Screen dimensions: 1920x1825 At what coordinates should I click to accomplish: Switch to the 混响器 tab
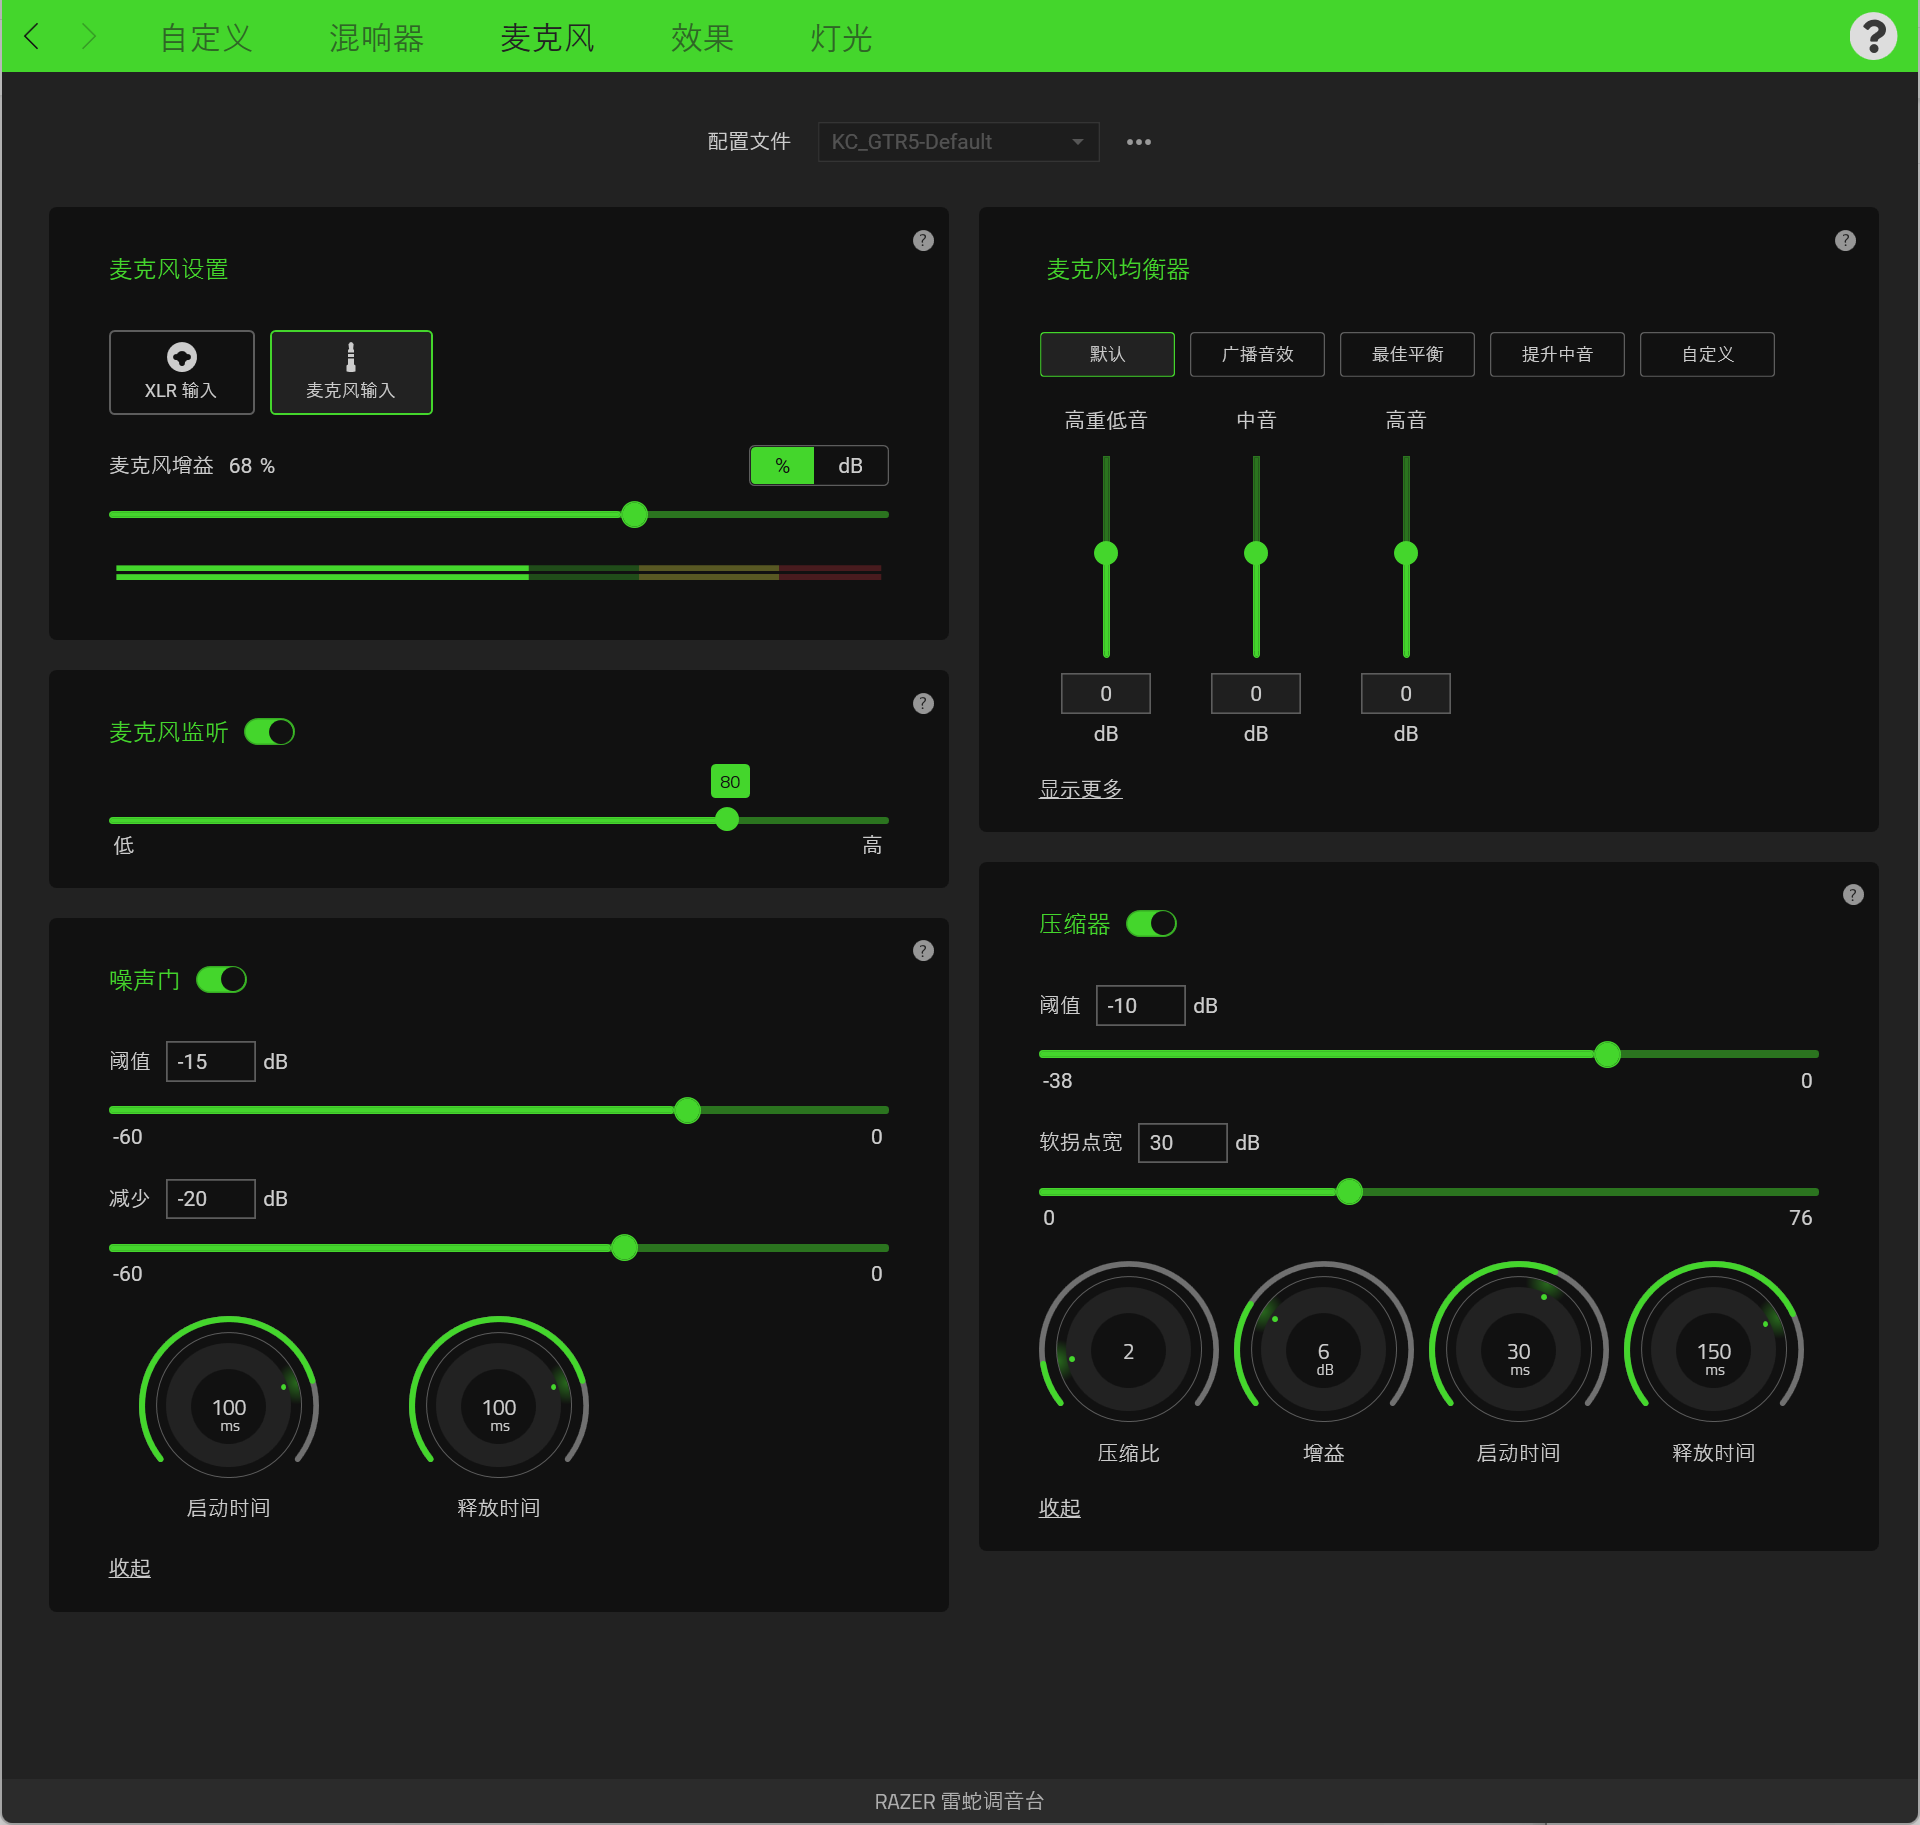(x=376, y=38)
